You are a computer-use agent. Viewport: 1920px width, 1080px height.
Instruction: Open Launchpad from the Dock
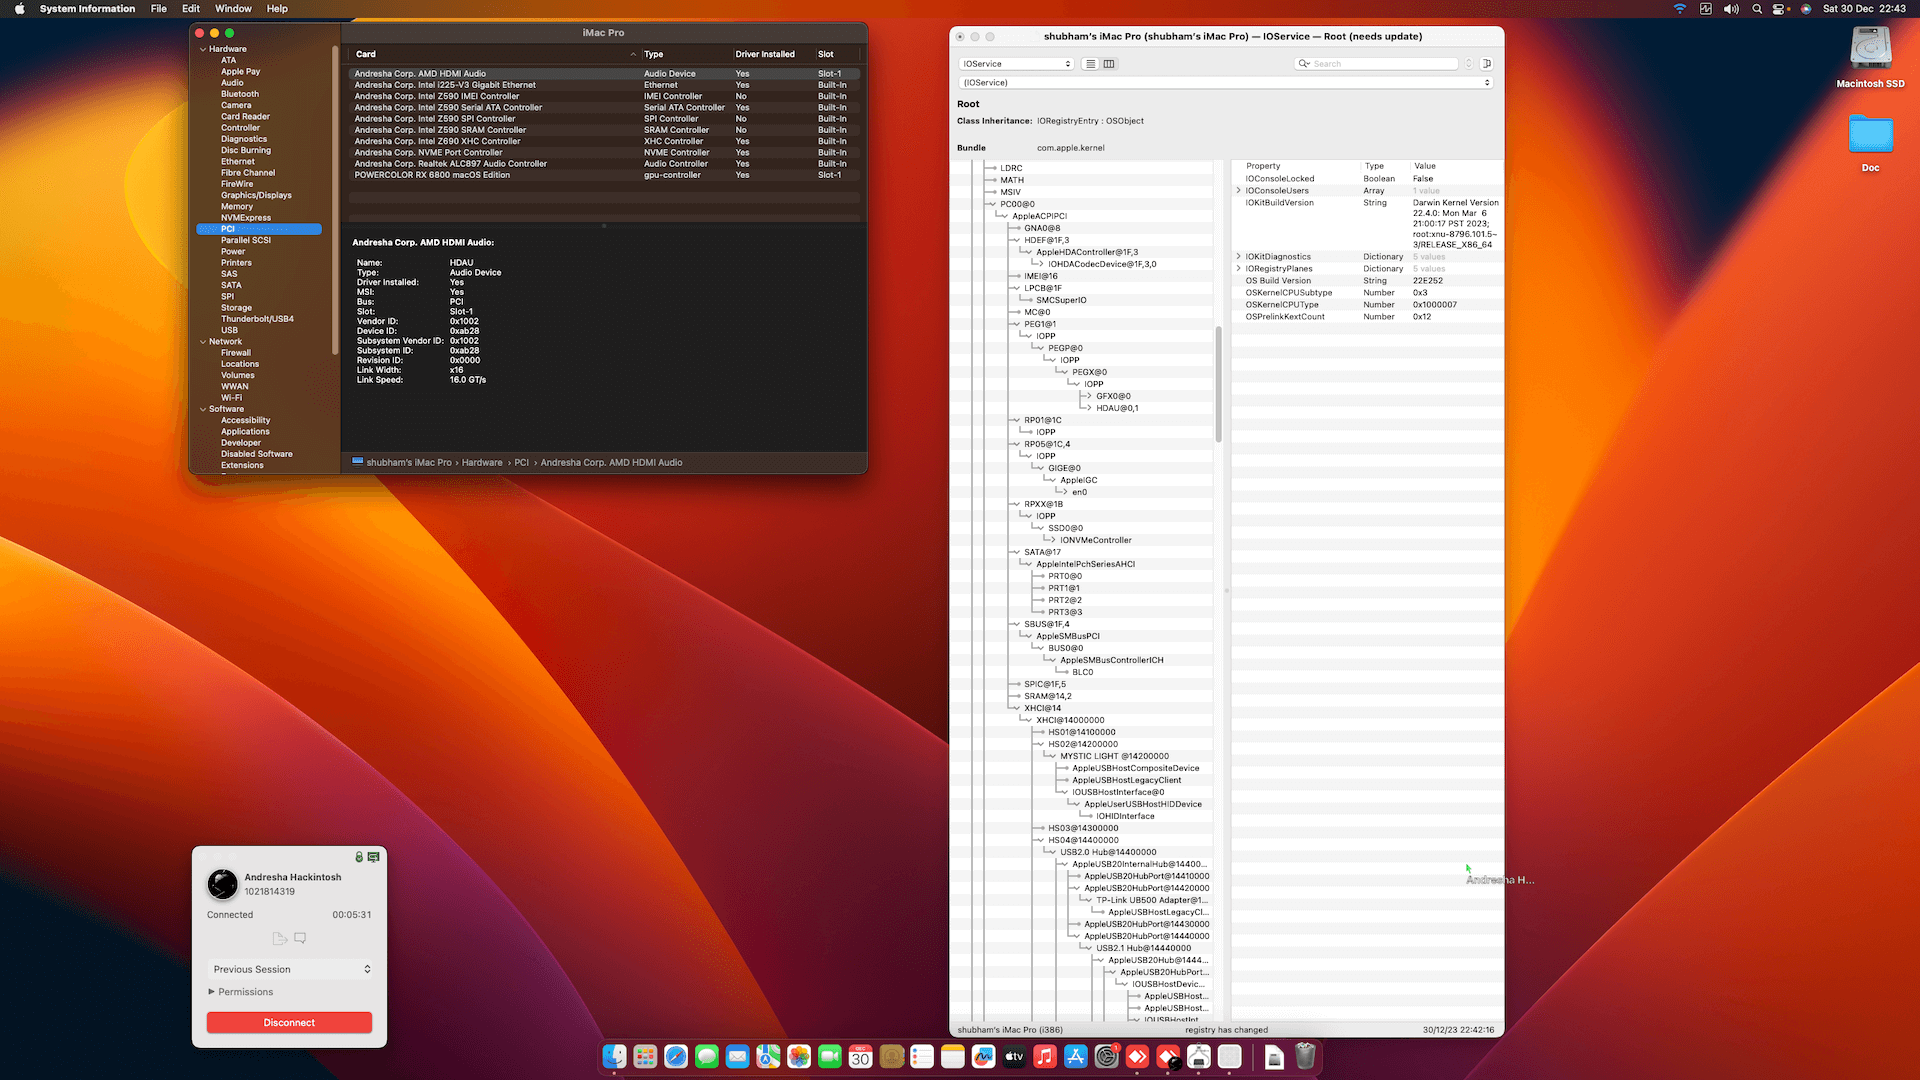coord(645,1056)
